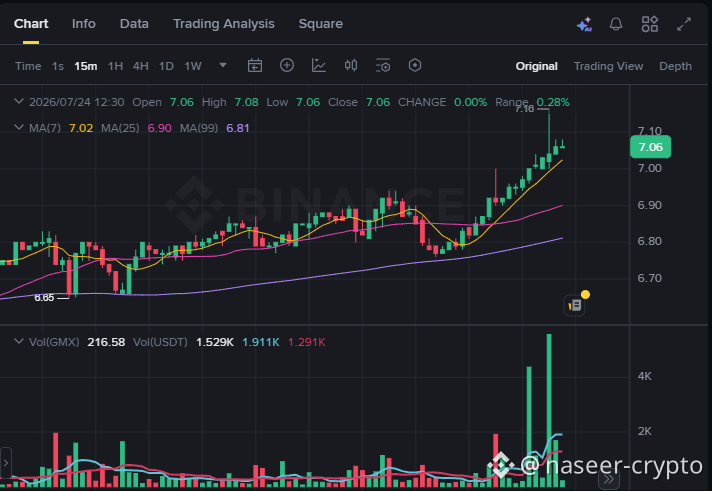
Task: Click the MA(7) value 7.02
Action: pos(81,128)
